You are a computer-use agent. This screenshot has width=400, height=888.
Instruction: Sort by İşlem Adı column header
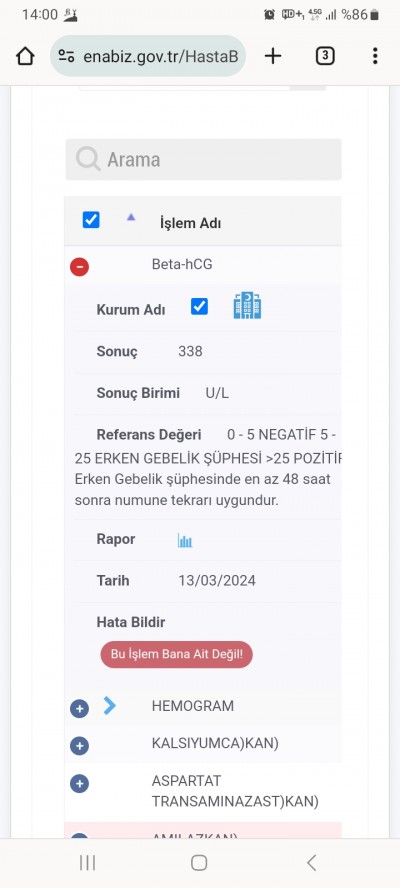tap(190, 223)
